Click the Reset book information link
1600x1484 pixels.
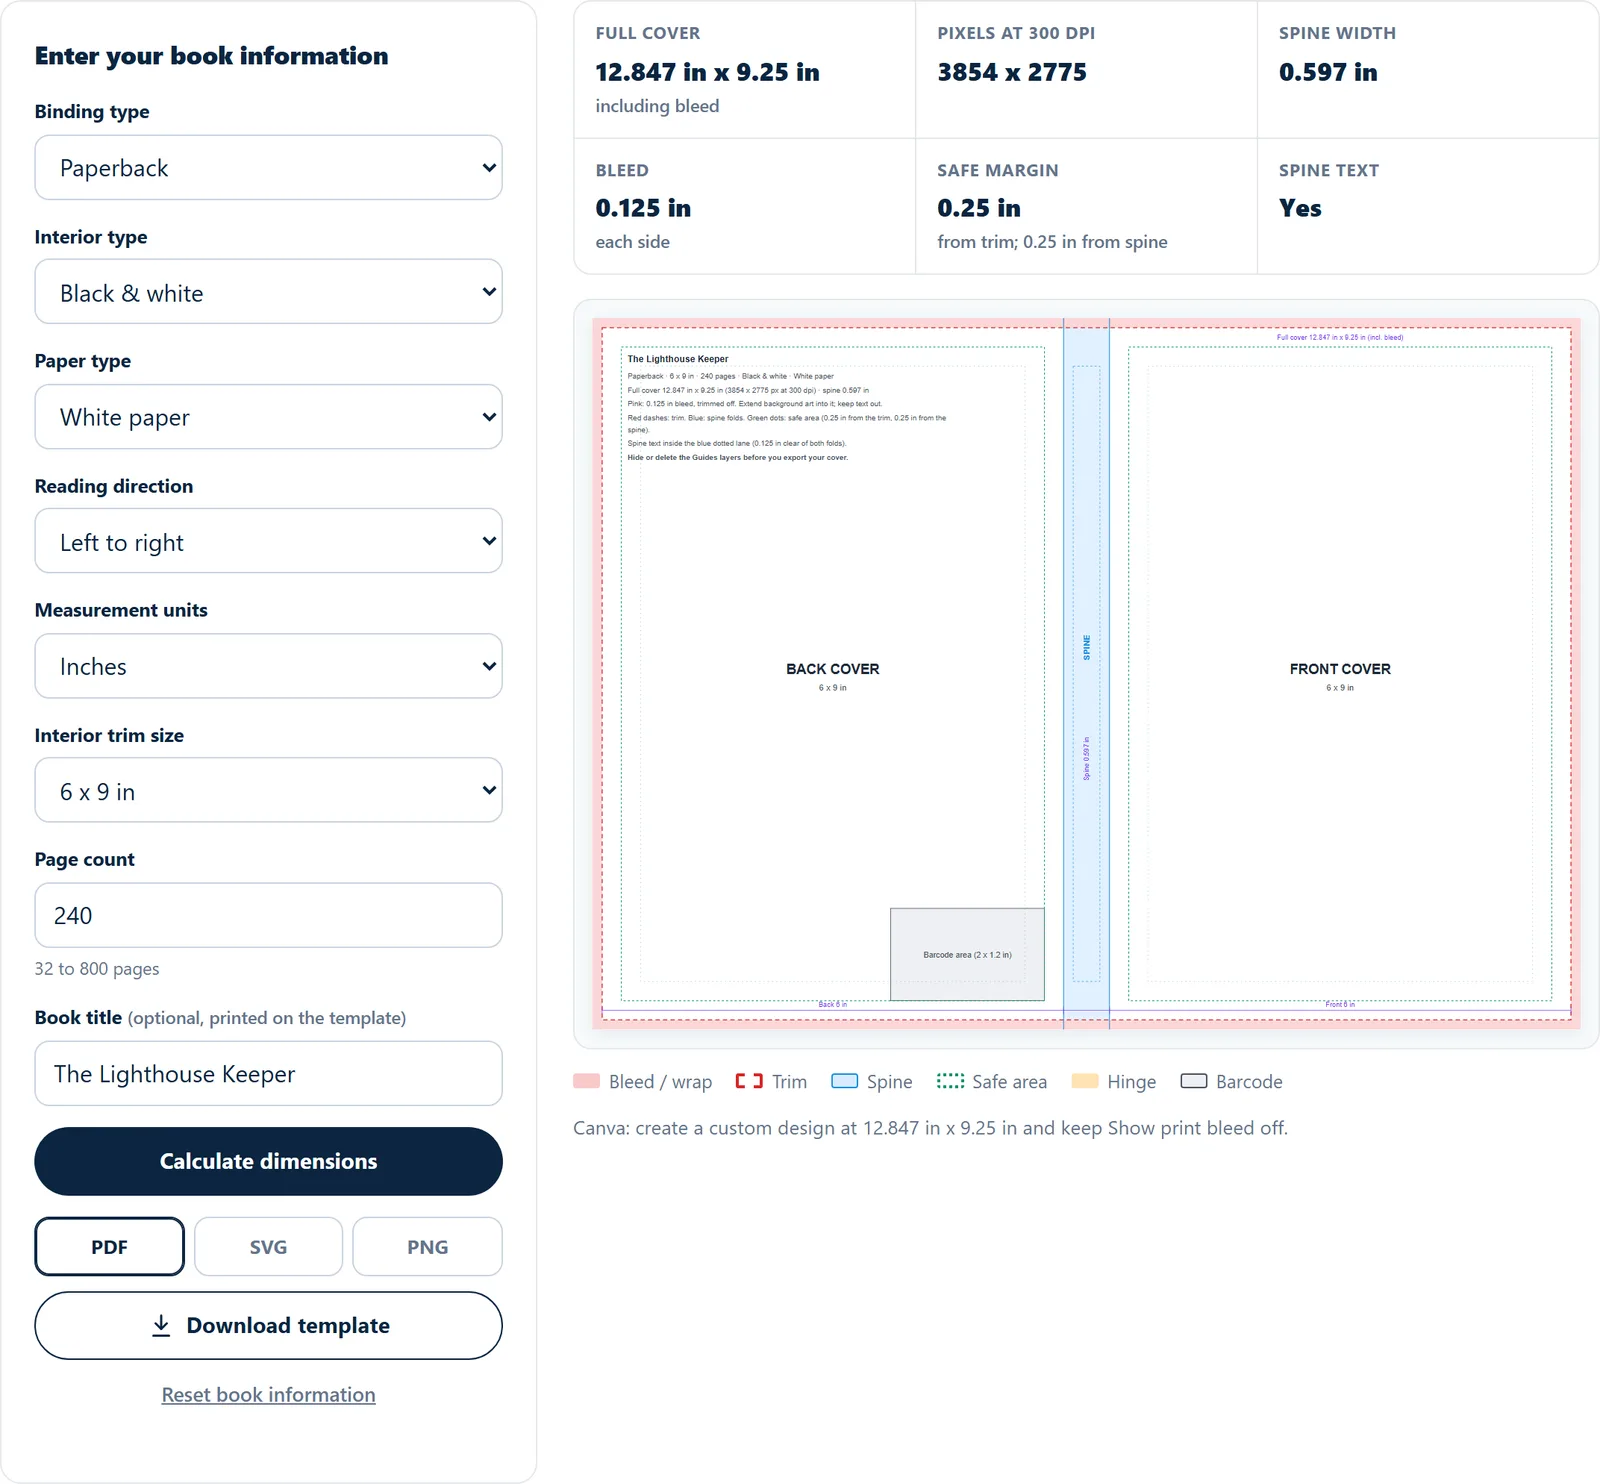(268, 1394)
